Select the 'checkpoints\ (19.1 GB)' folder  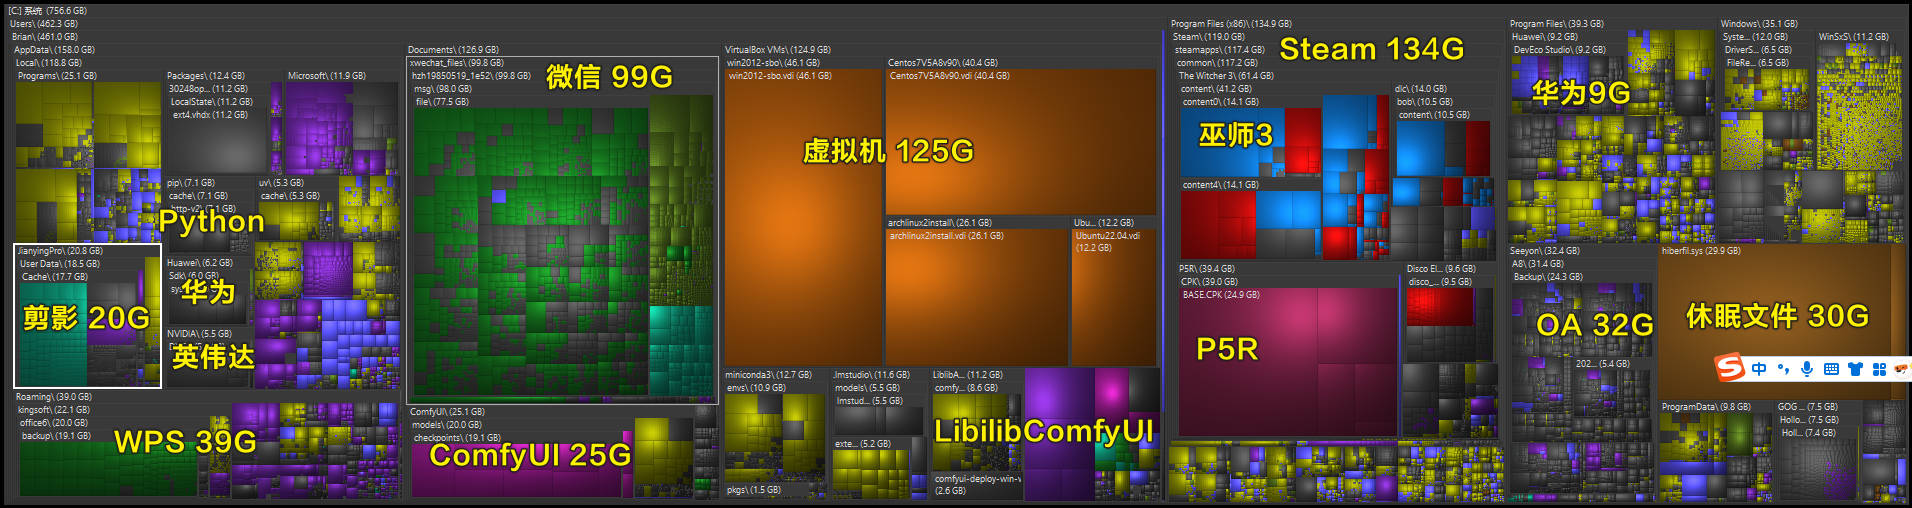click(457, 438)
